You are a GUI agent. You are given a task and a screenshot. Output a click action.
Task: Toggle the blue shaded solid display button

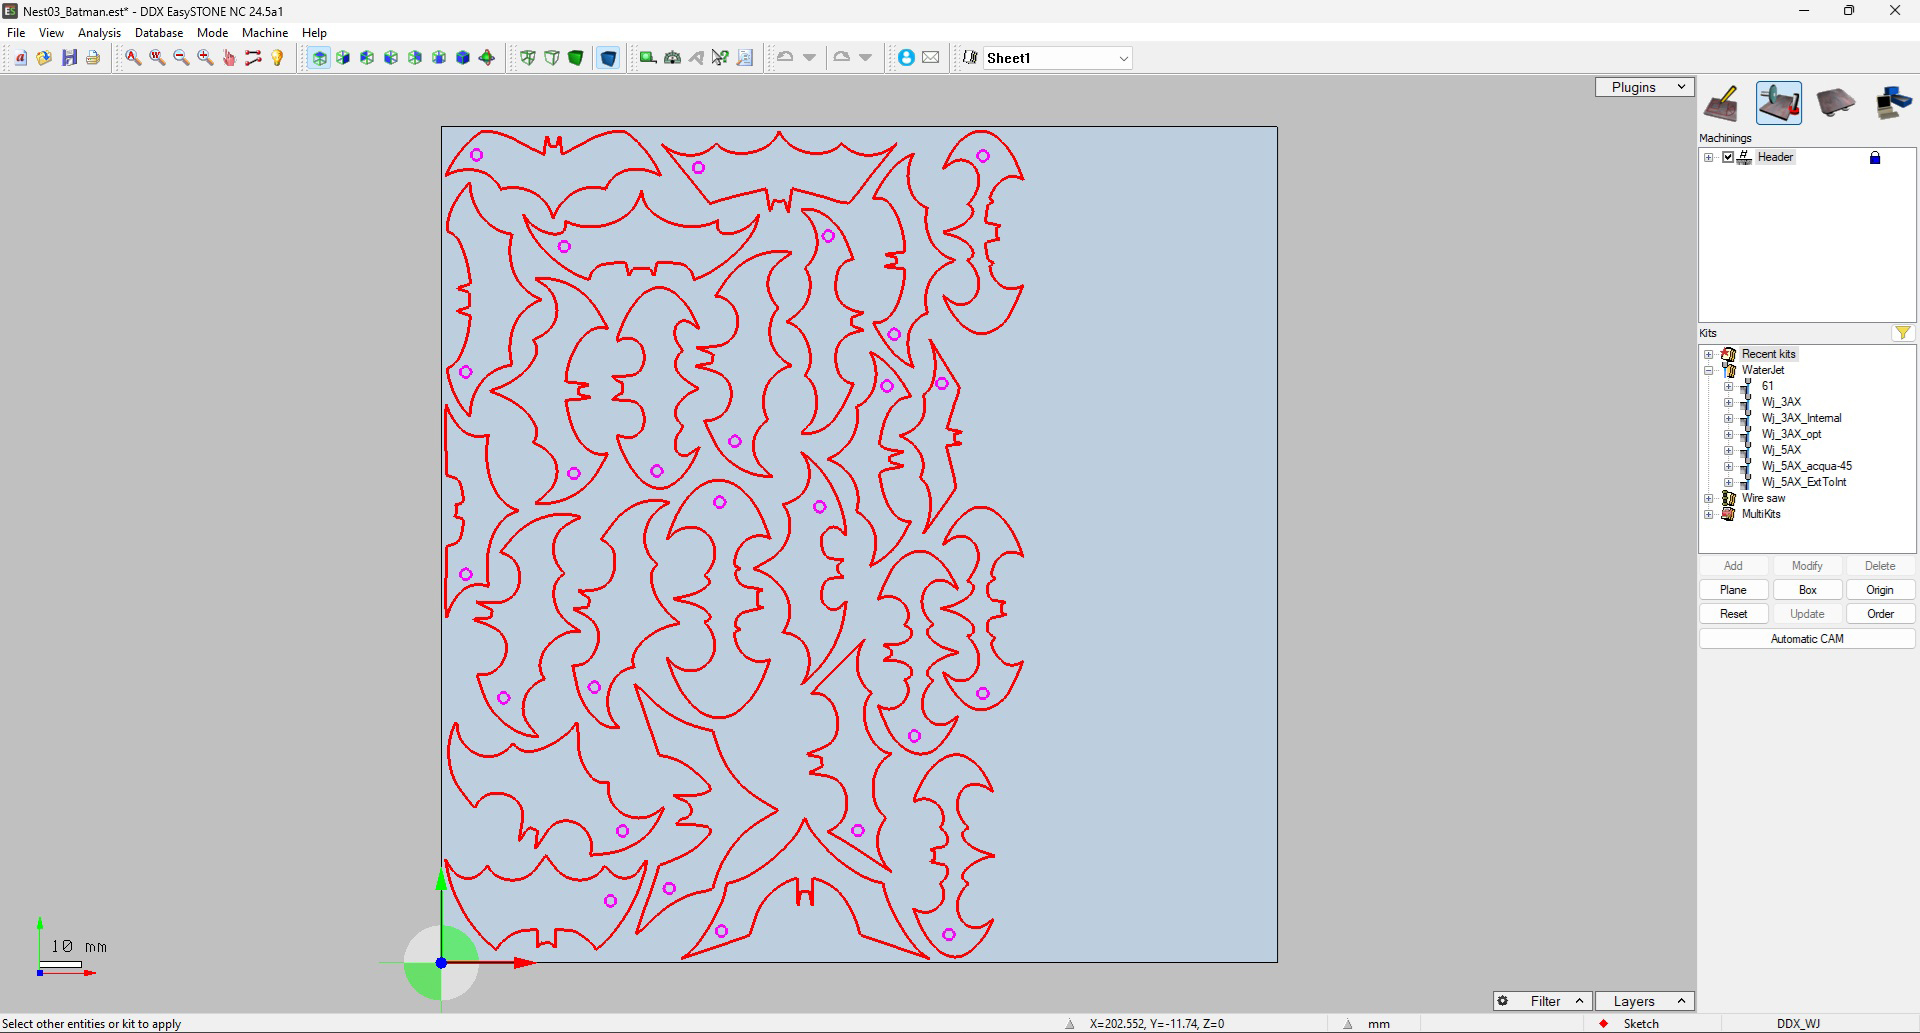click(608, 58)
